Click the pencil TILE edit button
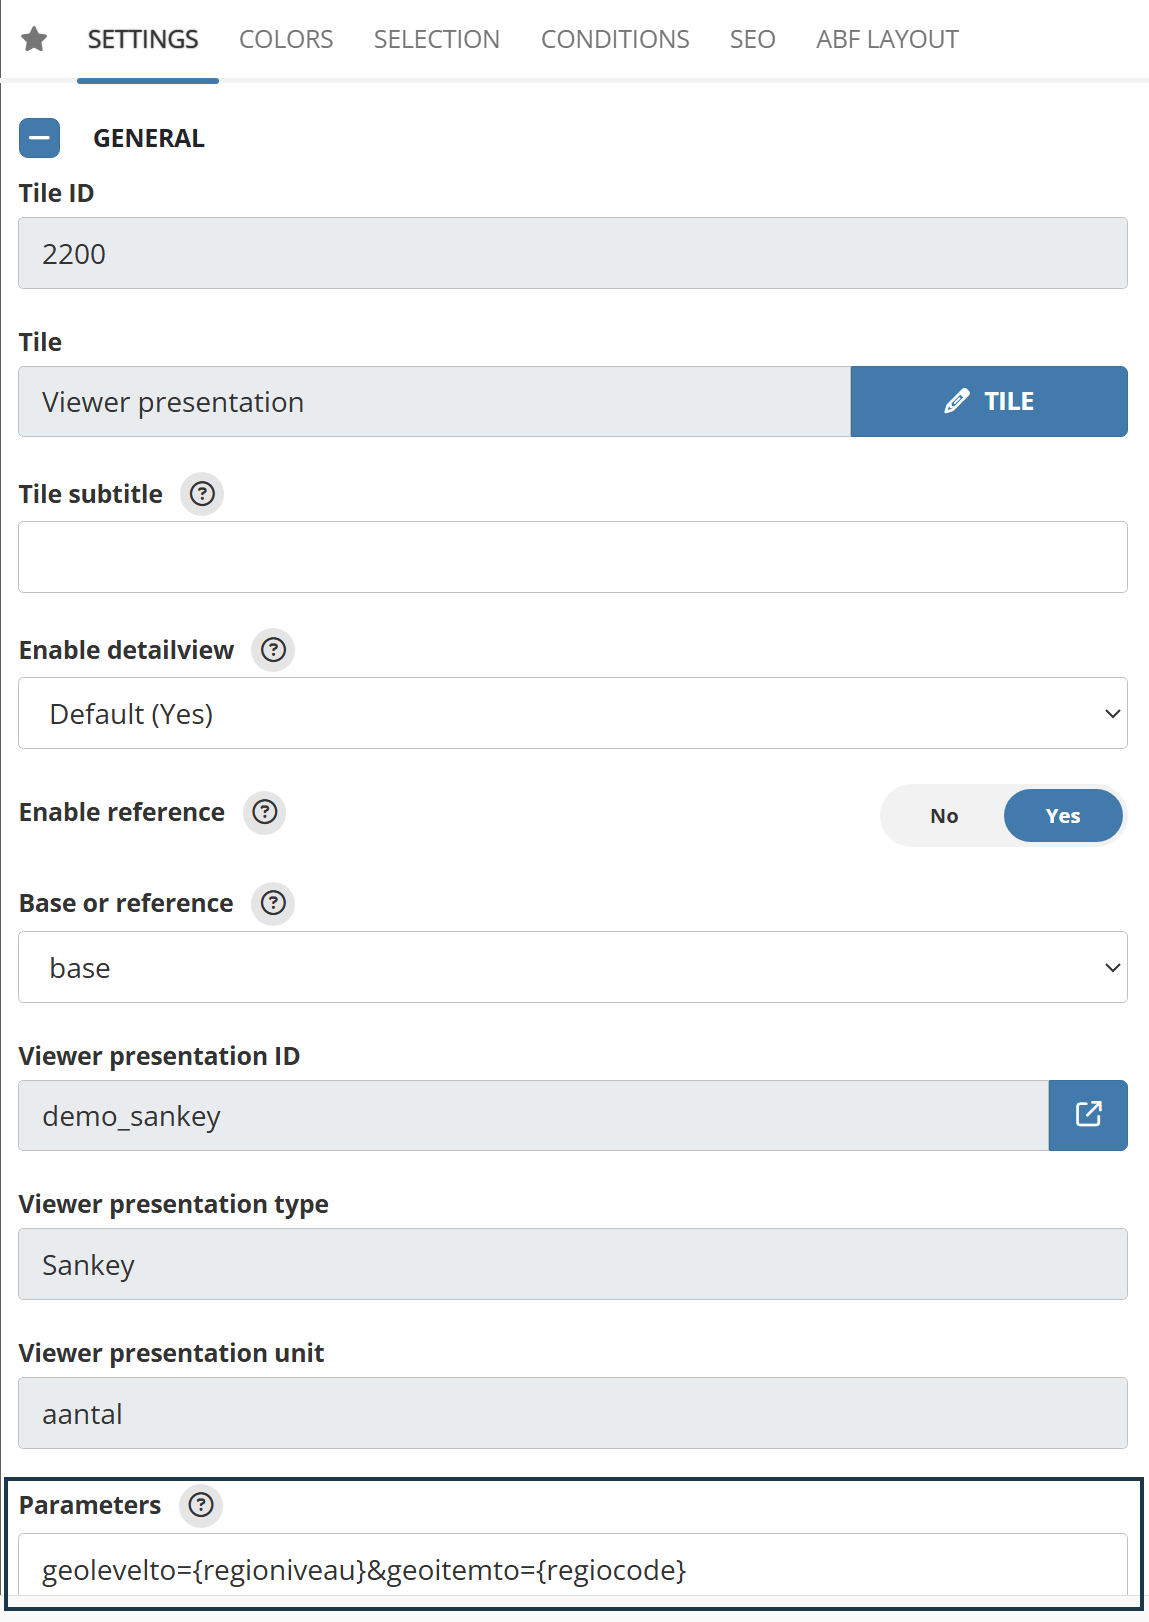Viewport: 1149px width, 1622px height. point(989,402)
